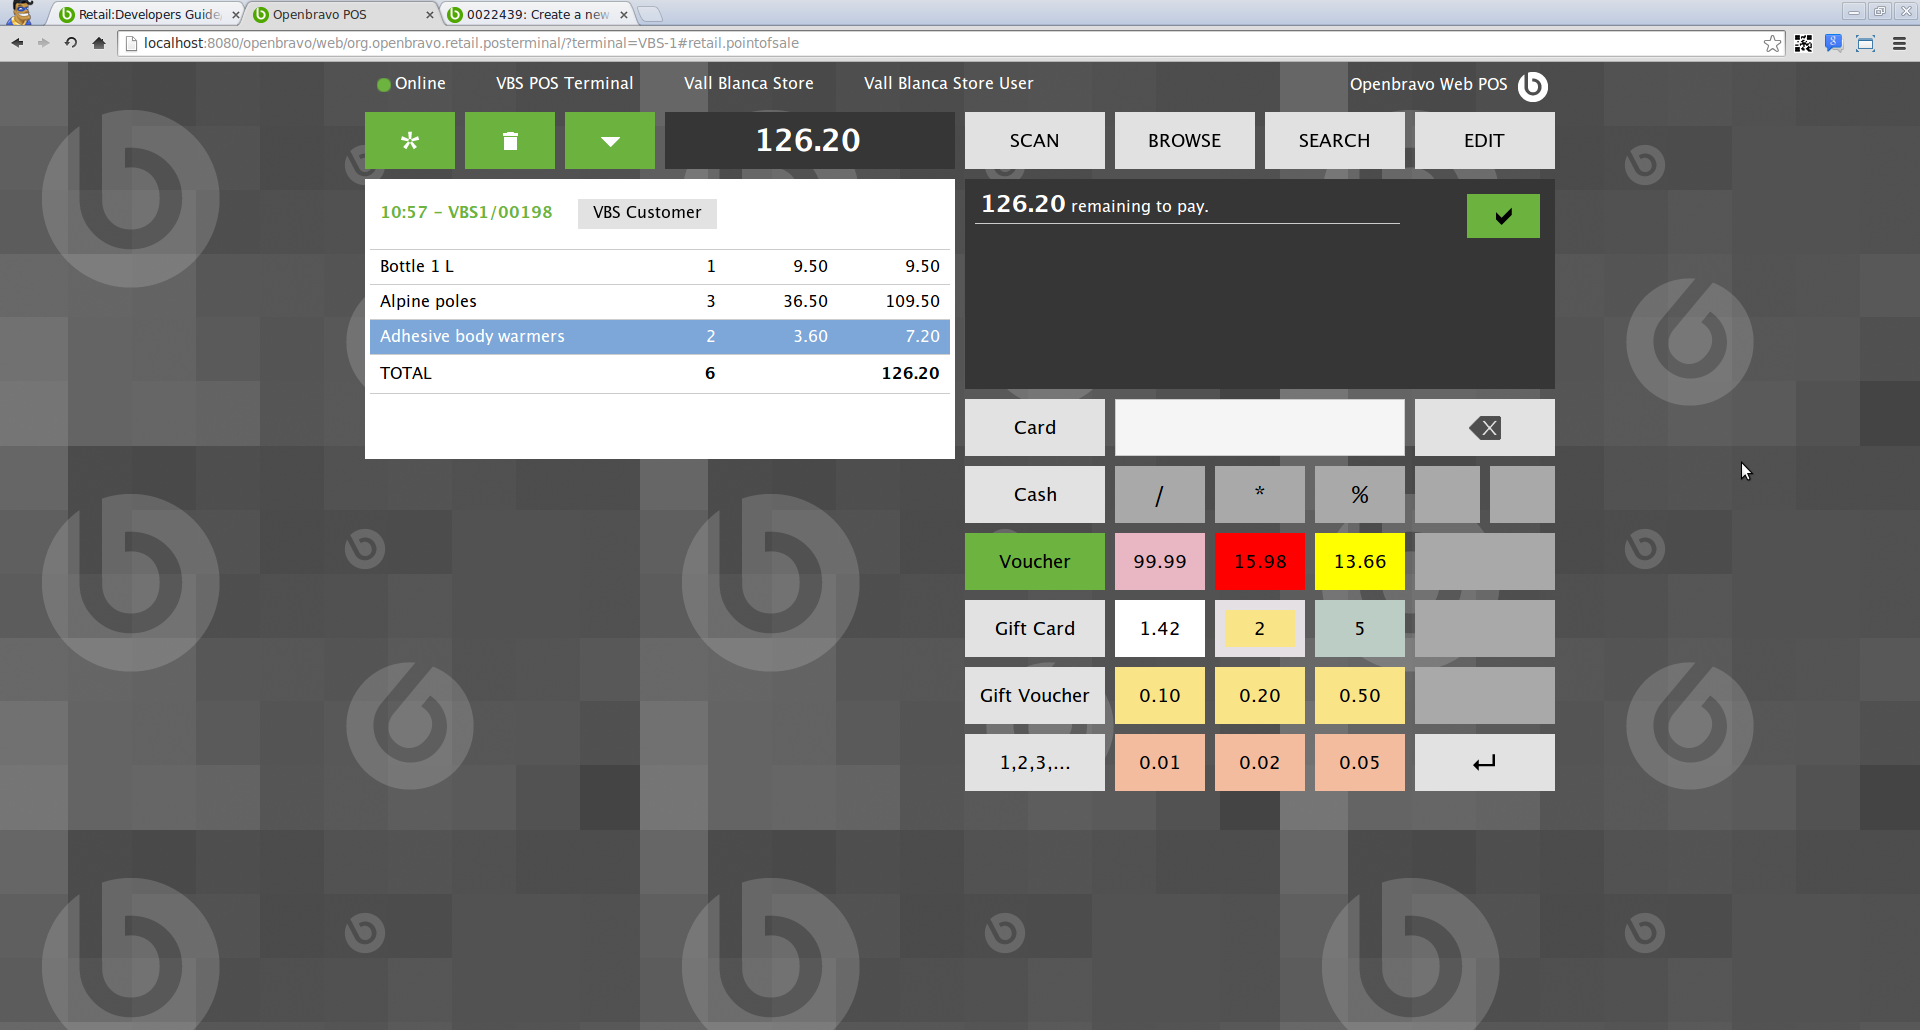The height and width of the screenshot is (1030, 1920).
Task: Click the multiply (*) key
Action: coord(1260,495)
